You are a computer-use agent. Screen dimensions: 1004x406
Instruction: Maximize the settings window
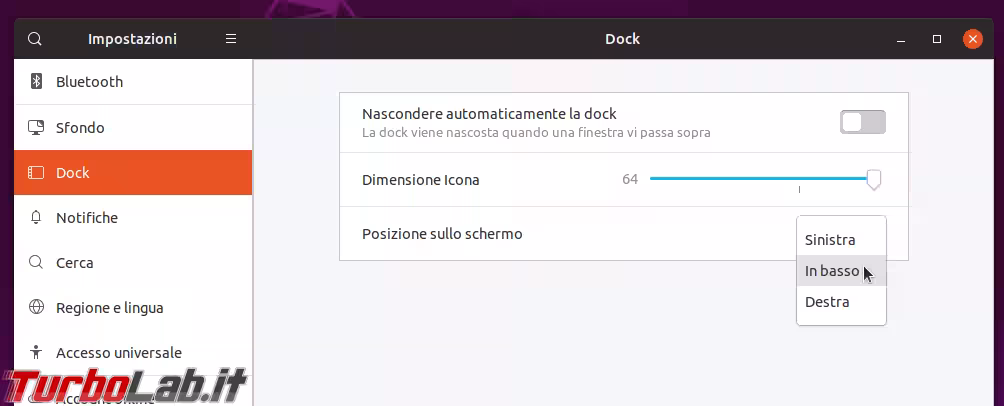(937, 39)
